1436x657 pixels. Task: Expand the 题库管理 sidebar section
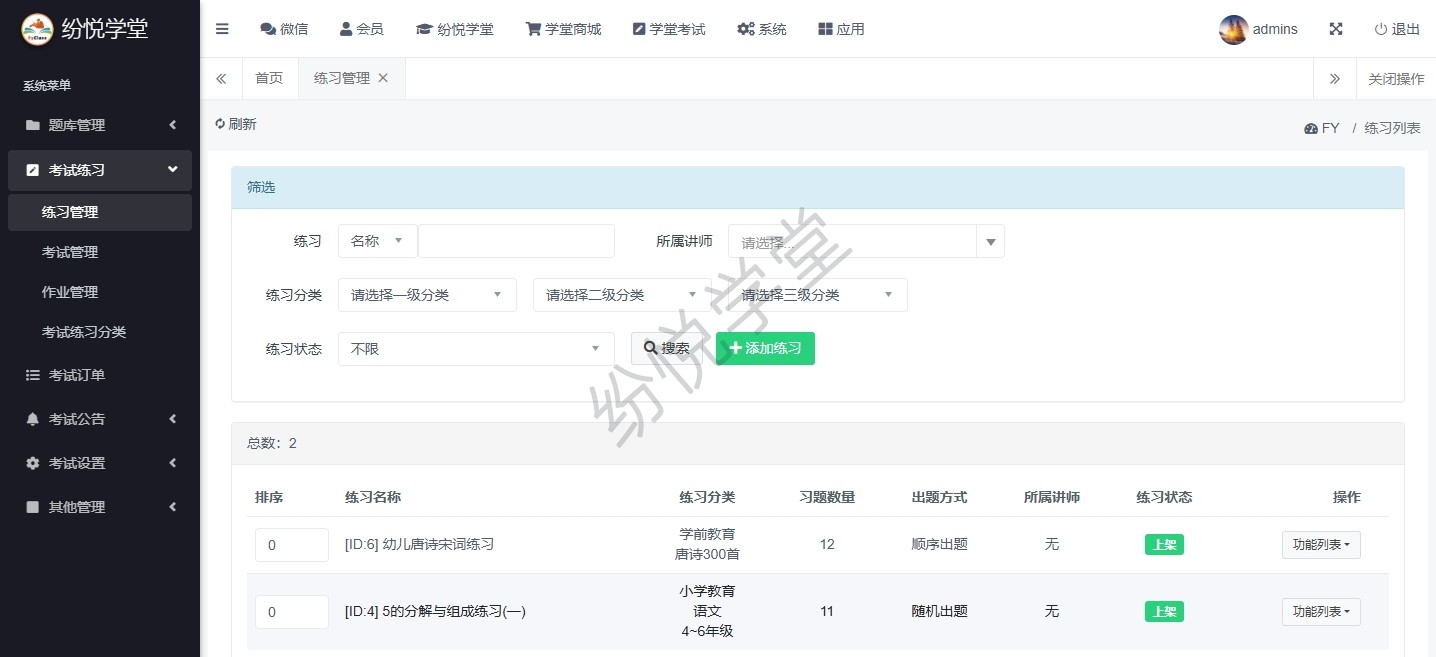coord(100,125)
